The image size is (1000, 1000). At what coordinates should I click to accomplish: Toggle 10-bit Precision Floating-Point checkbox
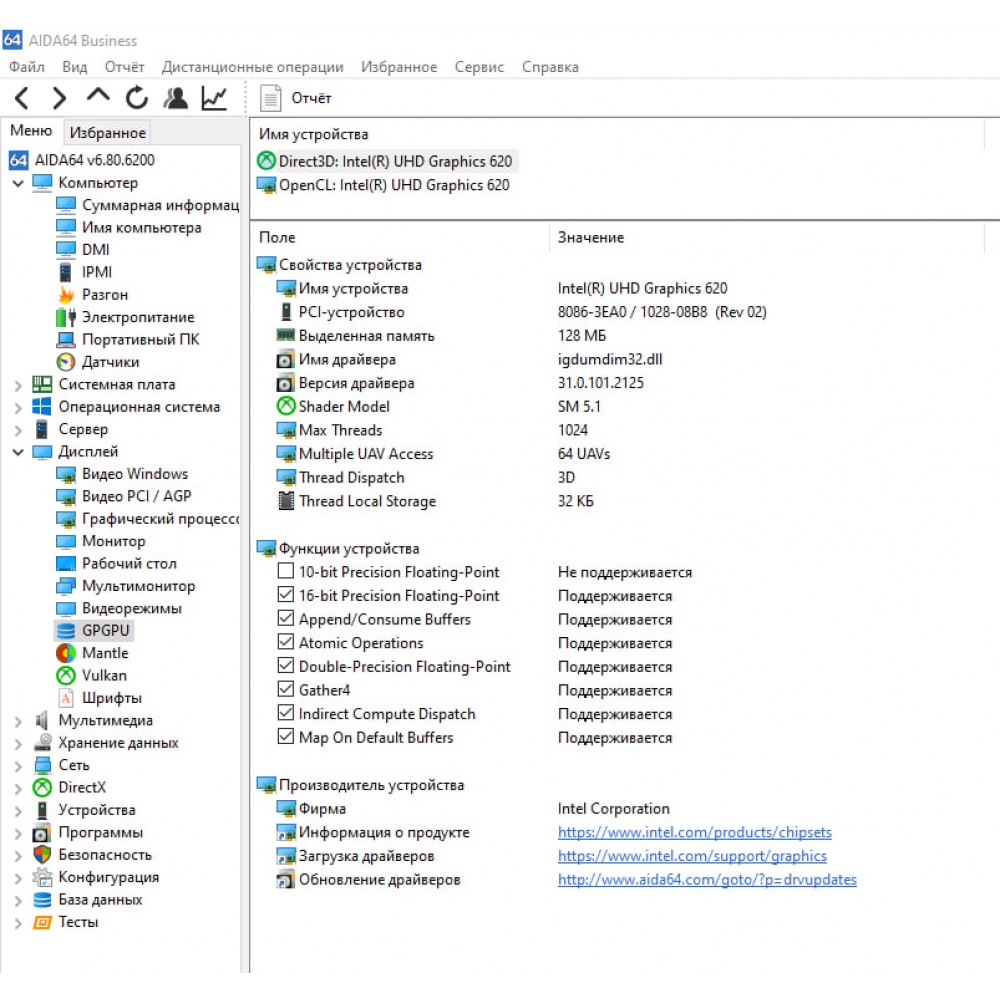click(286, 571)
